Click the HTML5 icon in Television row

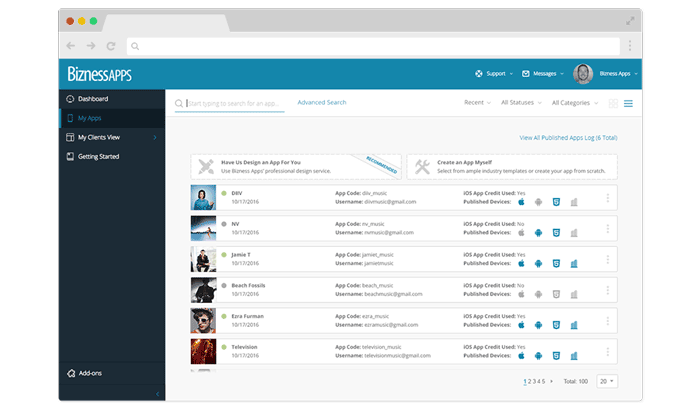[x=556, y=356]
